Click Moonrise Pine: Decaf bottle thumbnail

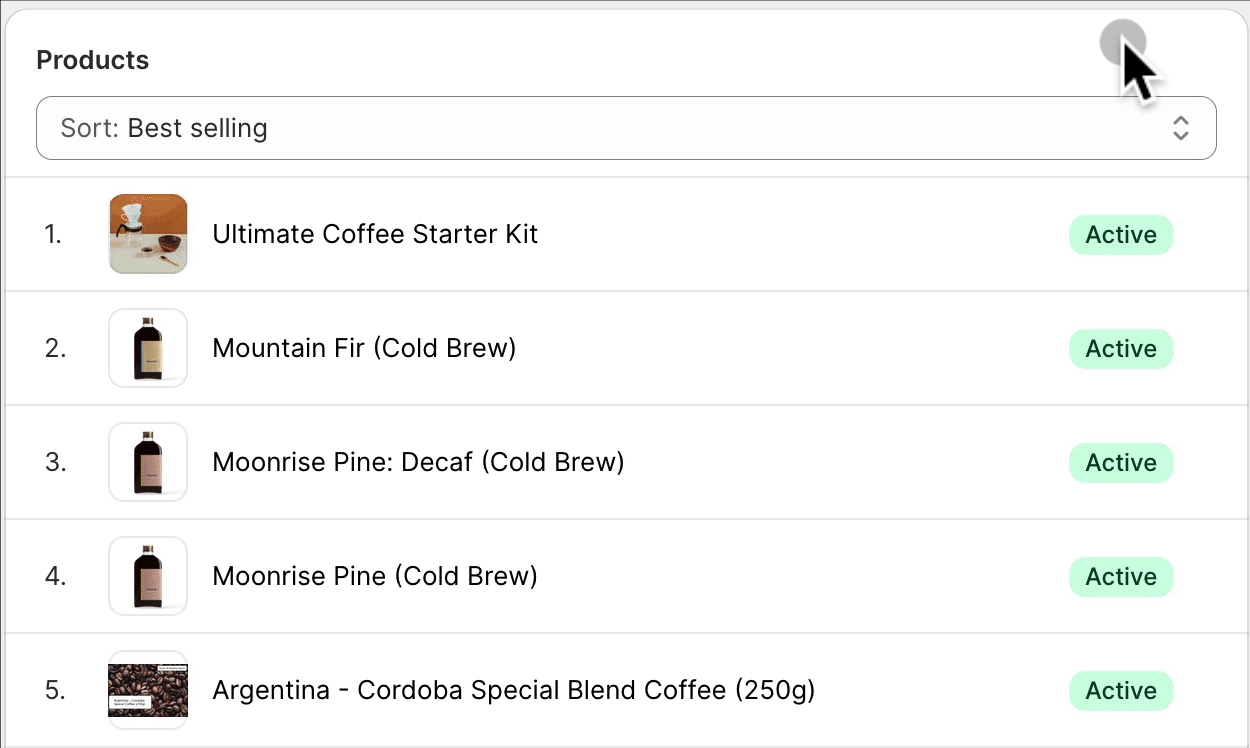point(148,462)
